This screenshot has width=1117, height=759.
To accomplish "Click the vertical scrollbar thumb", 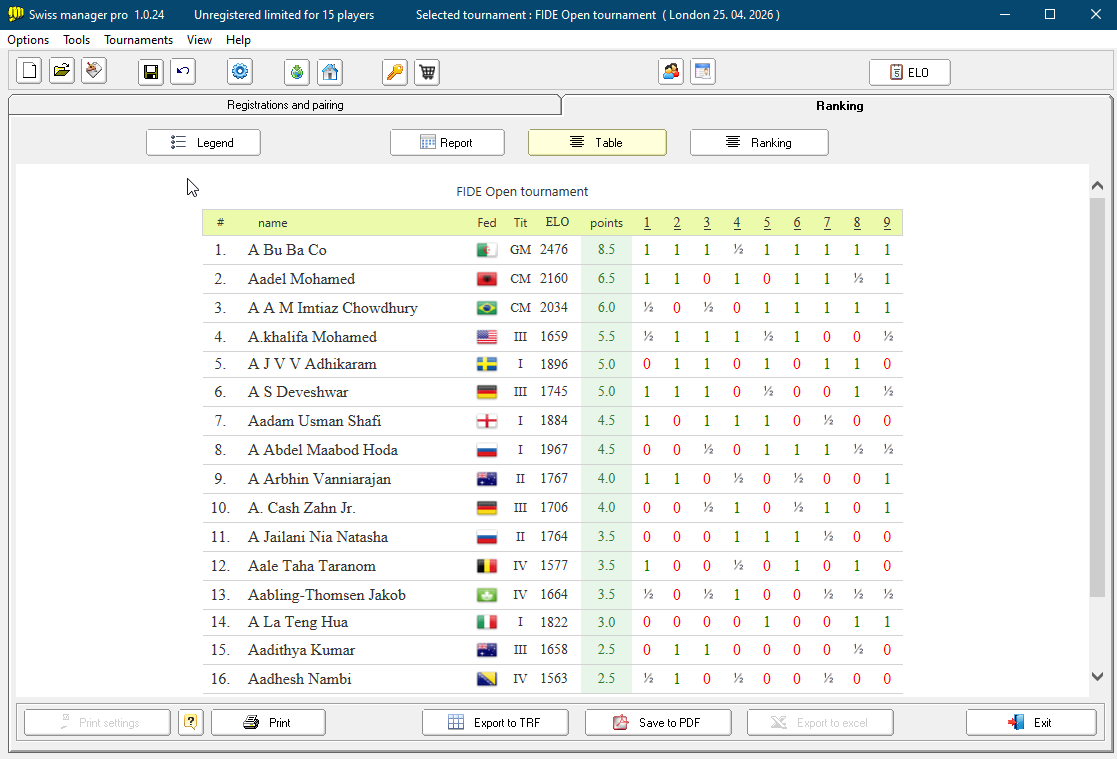I will [x=1097, y=398].
